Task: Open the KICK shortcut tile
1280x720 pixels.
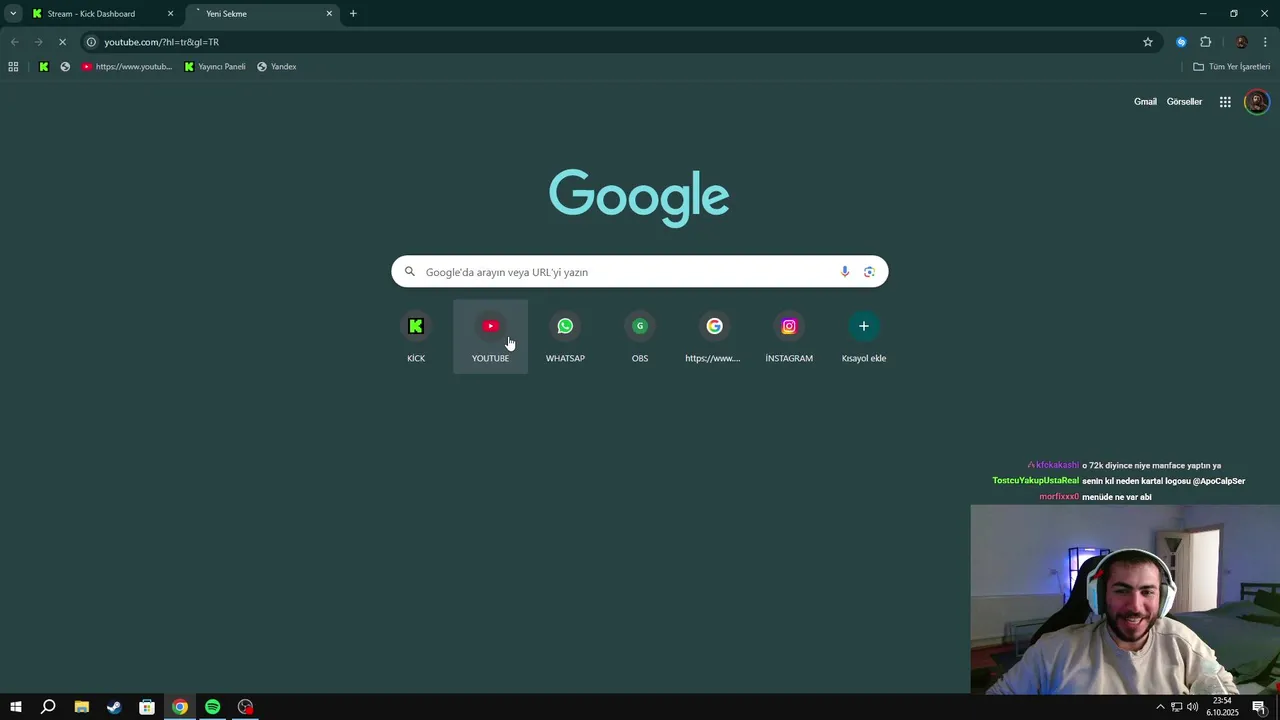Action: click(x=416, y=337)
